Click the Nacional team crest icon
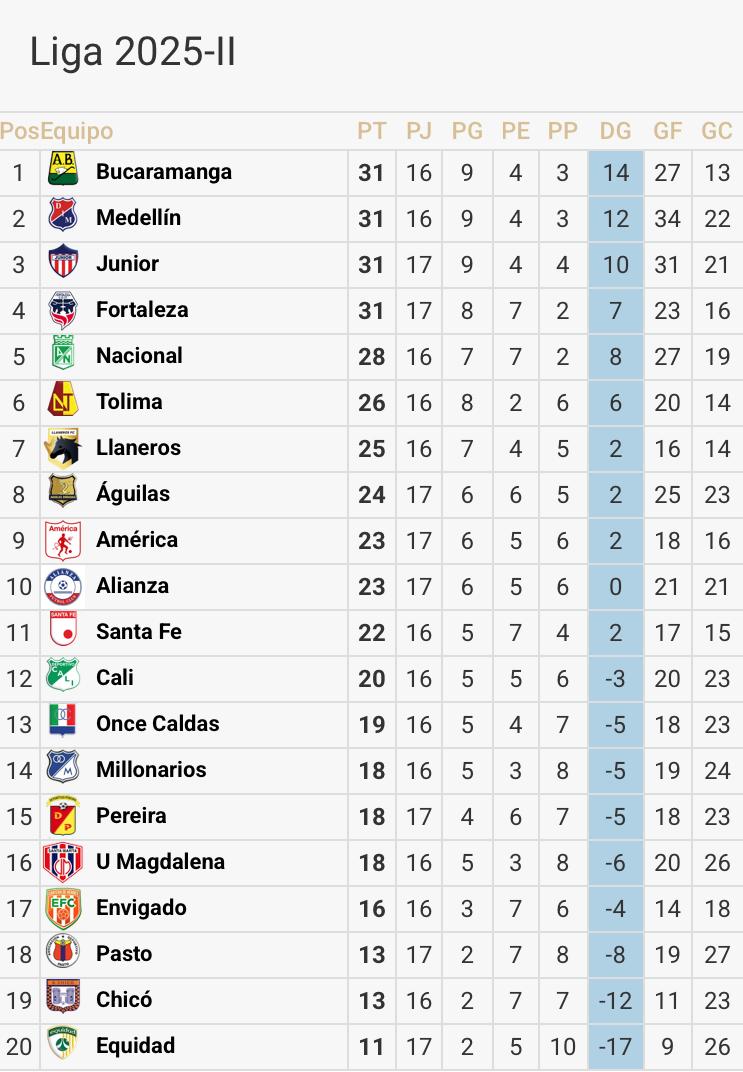This screenshot has width=743, height=1072. 63,354
